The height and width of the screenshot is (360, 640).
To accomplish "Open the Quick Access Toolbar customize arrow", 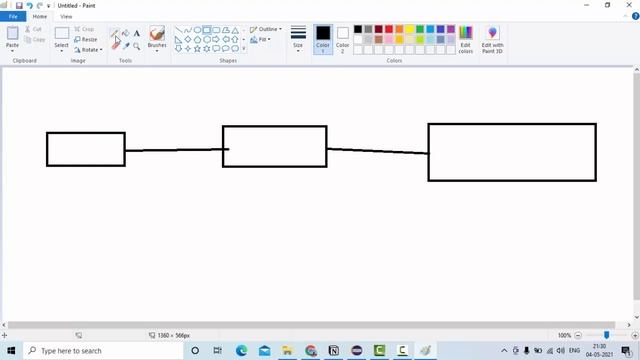I will 49,6.
